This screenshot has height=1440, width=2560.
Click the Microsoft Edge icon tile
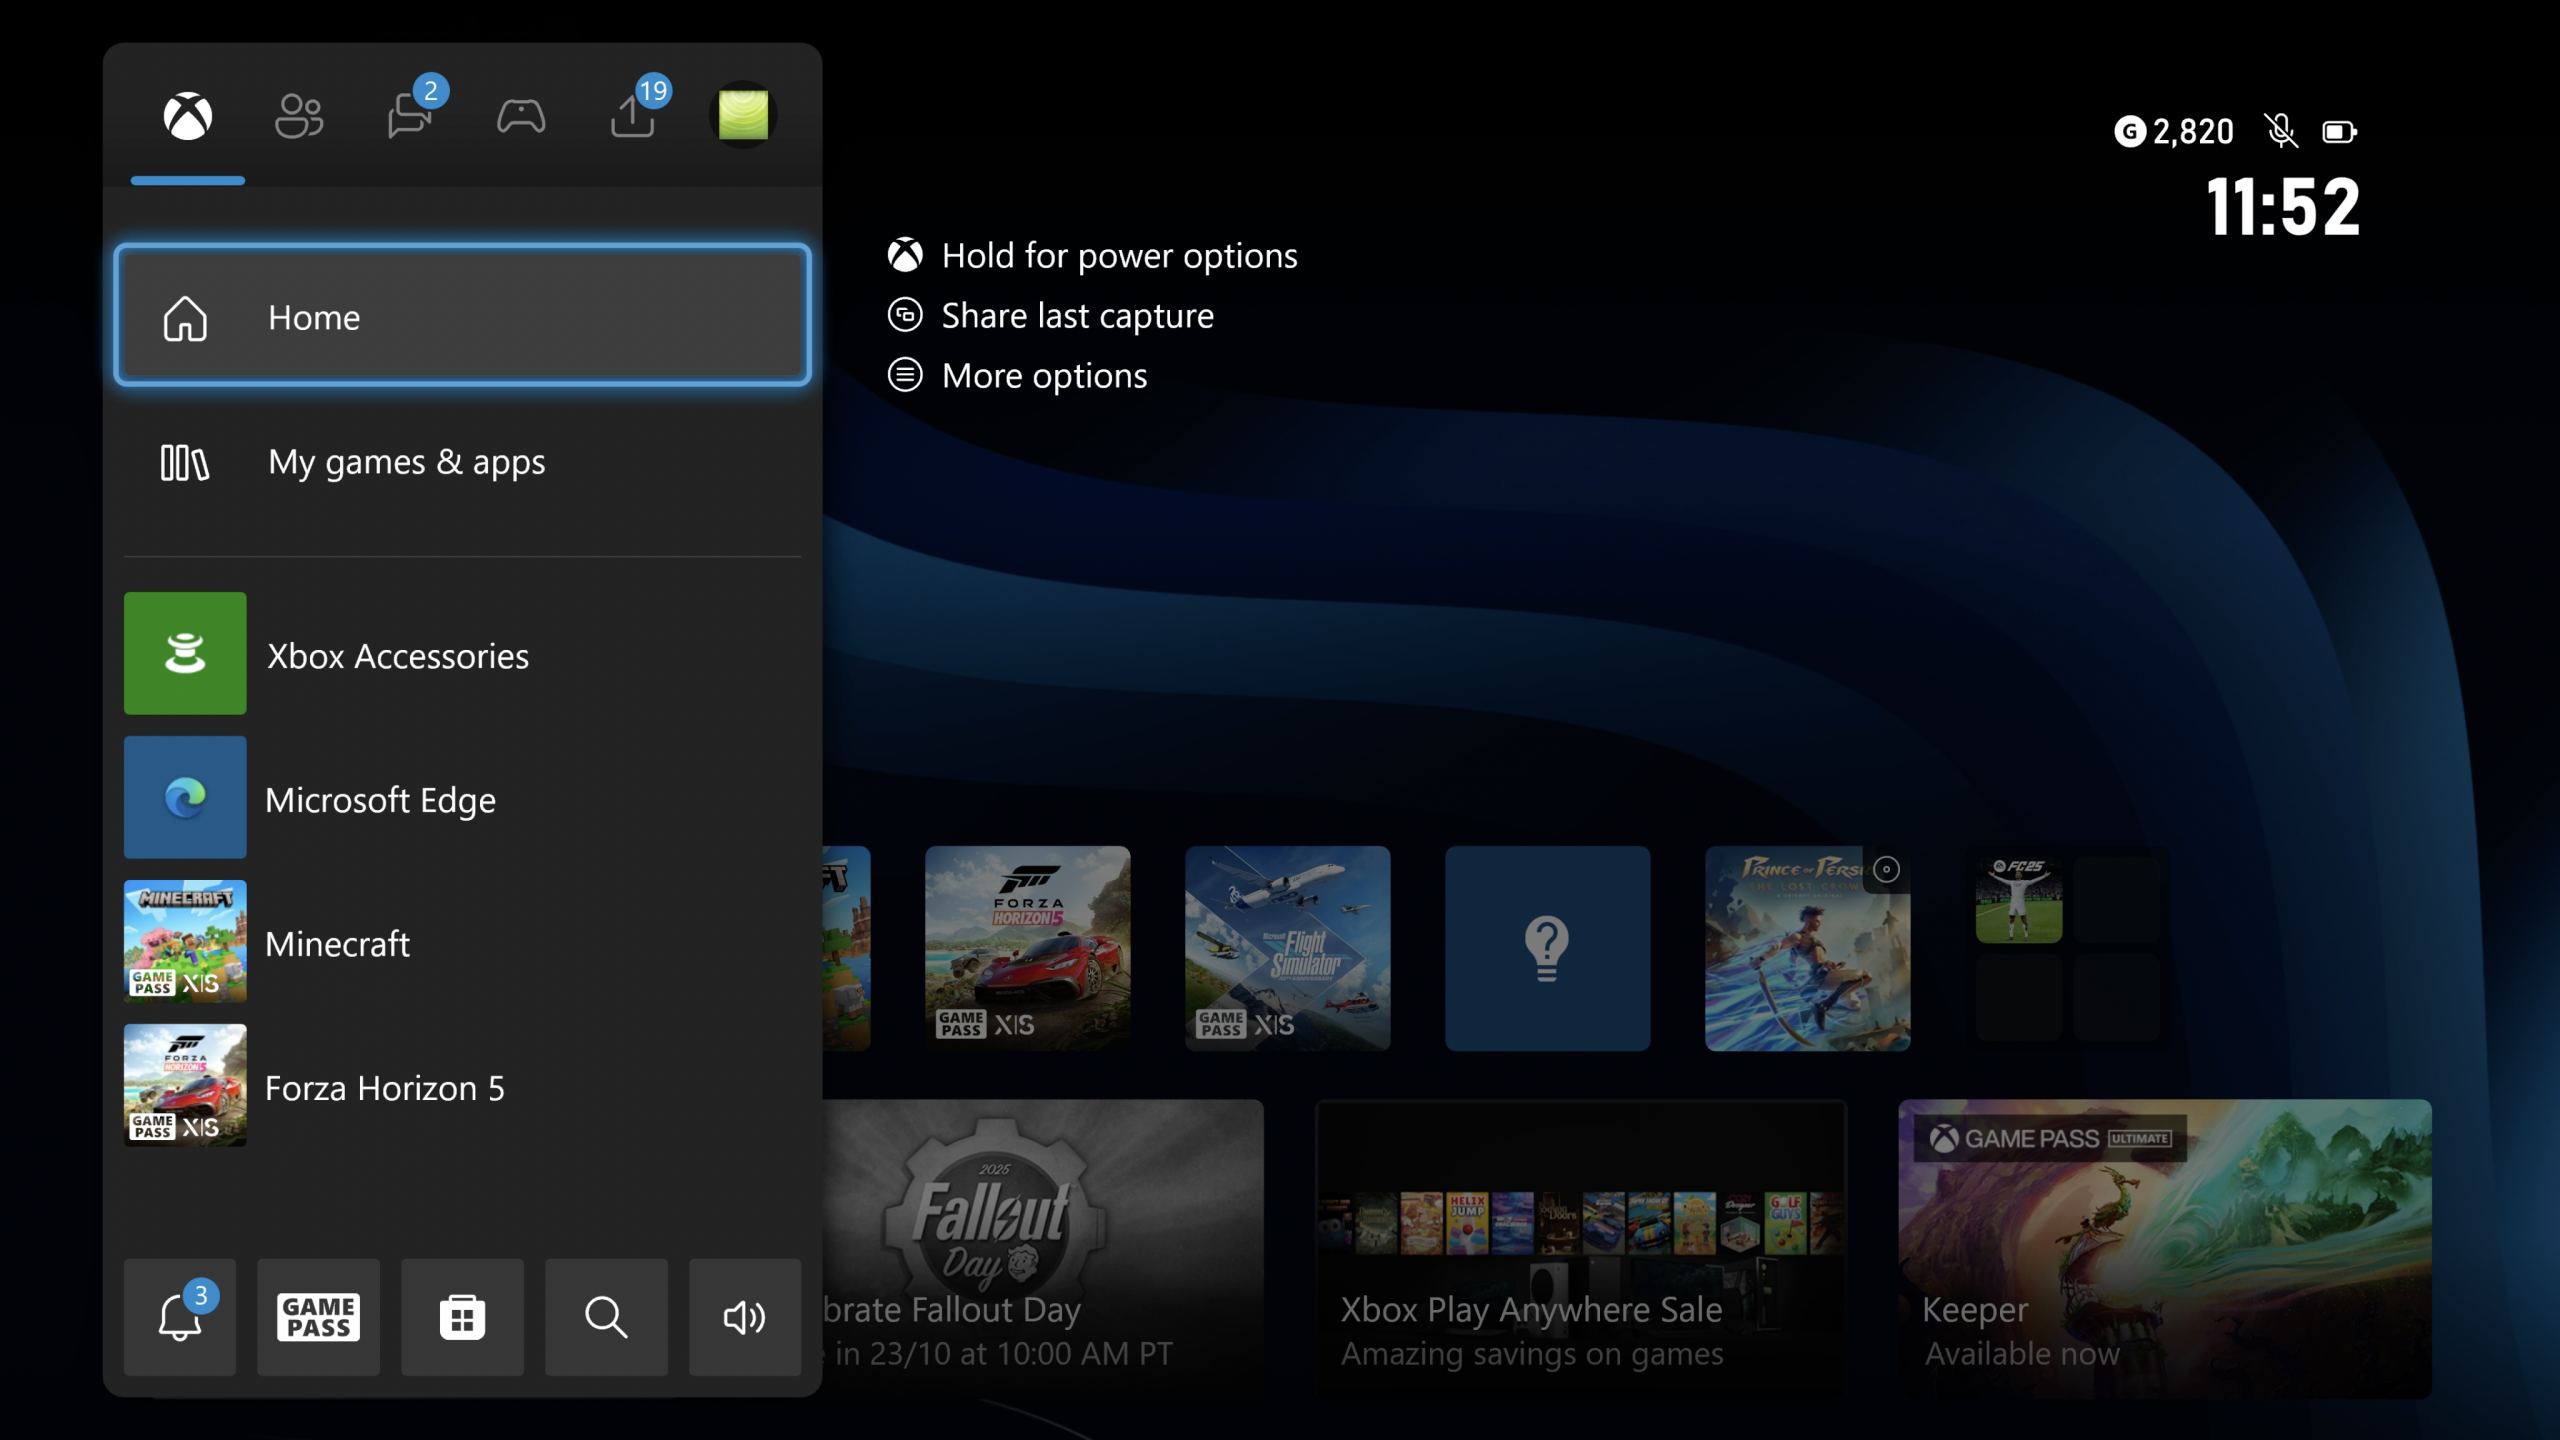(x=185, y=798)
